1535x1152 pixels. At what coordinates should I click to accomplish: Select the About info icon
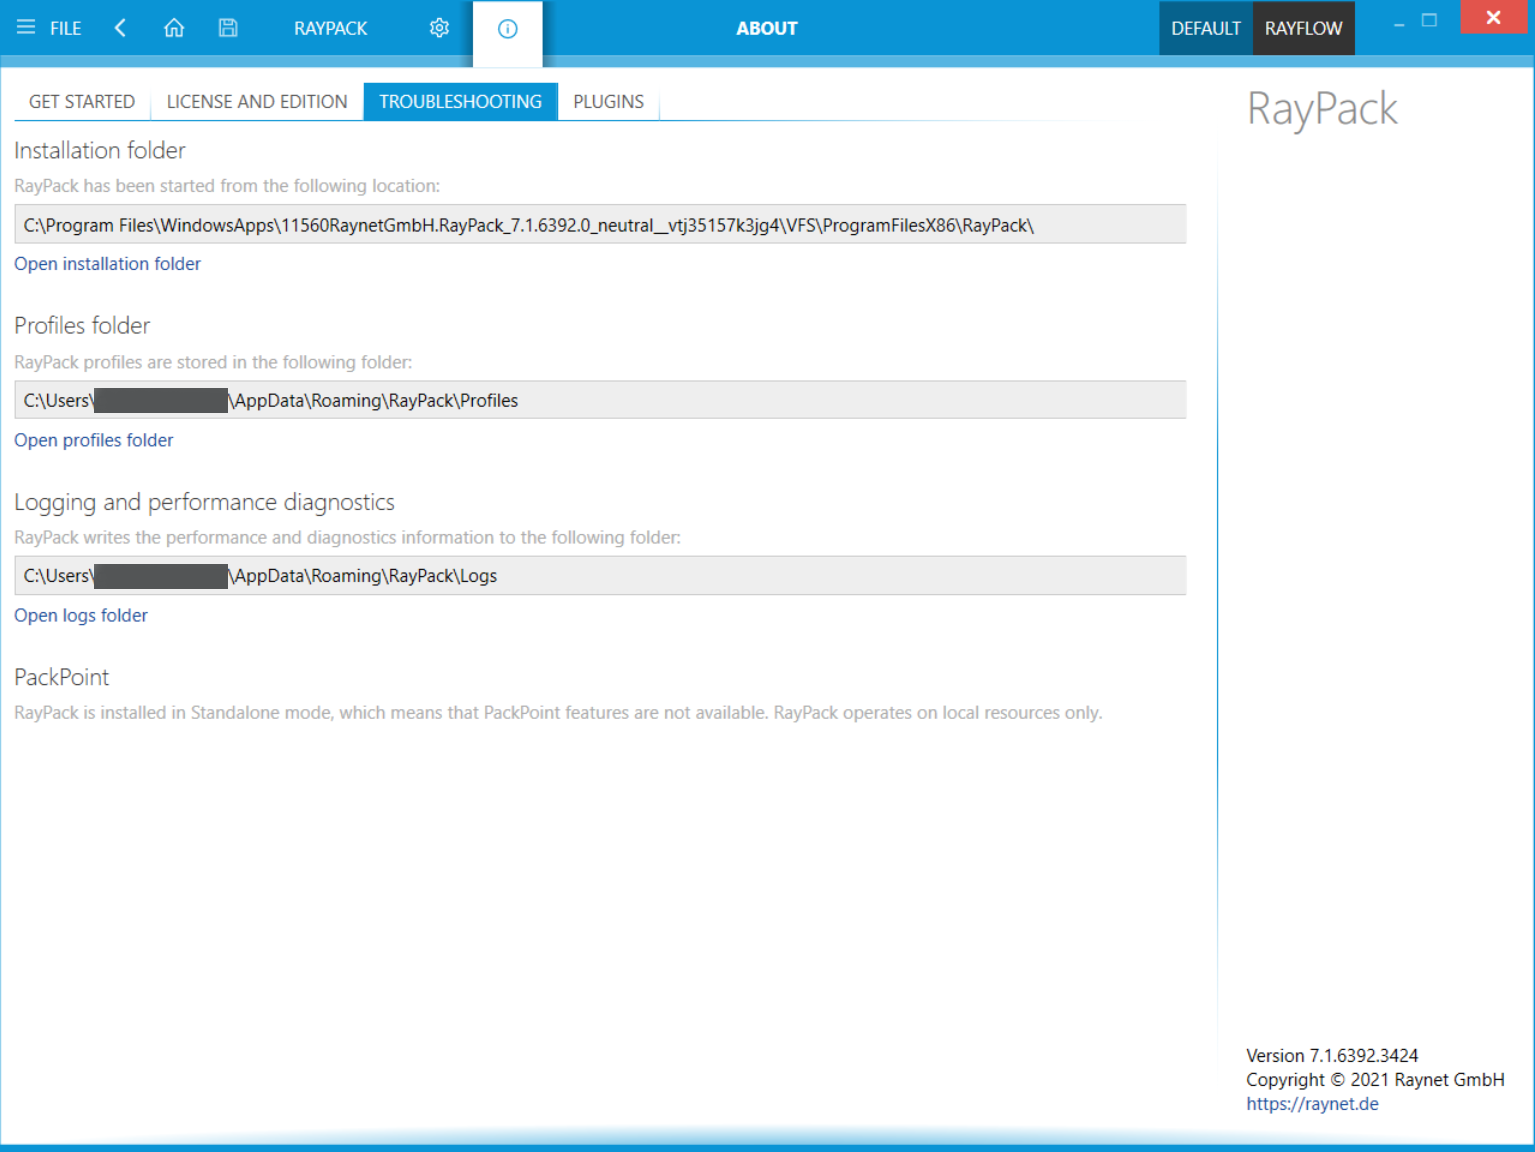pyautogui.click(x=507, y=29)
